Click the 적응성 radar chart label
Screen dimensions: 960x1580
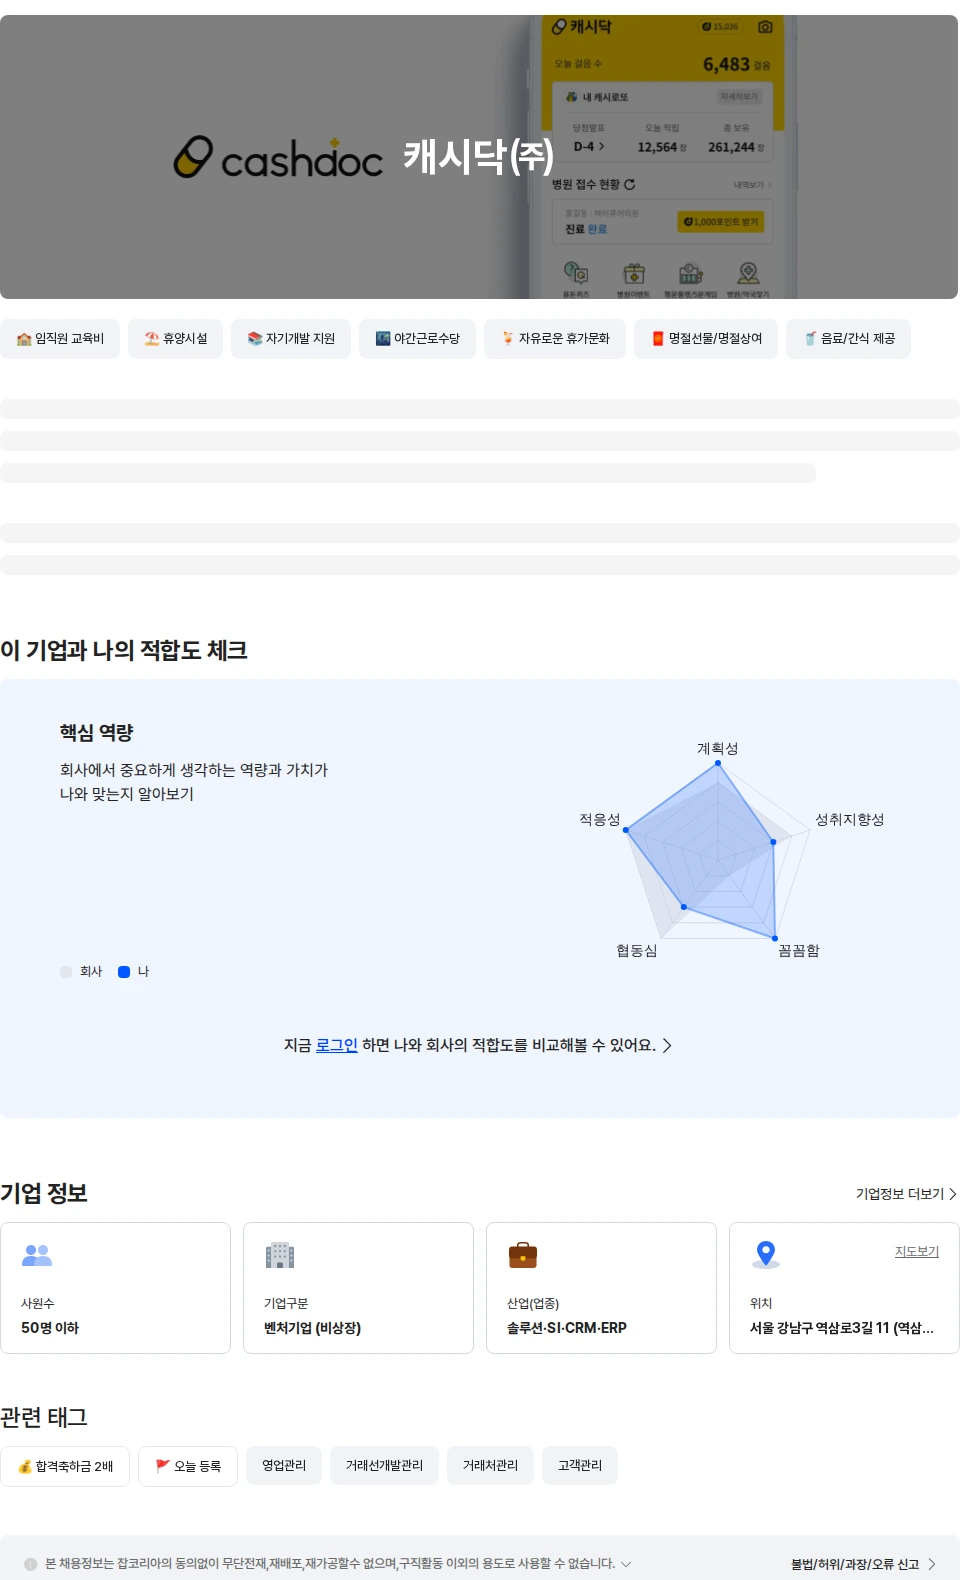[x=599, y=819]
